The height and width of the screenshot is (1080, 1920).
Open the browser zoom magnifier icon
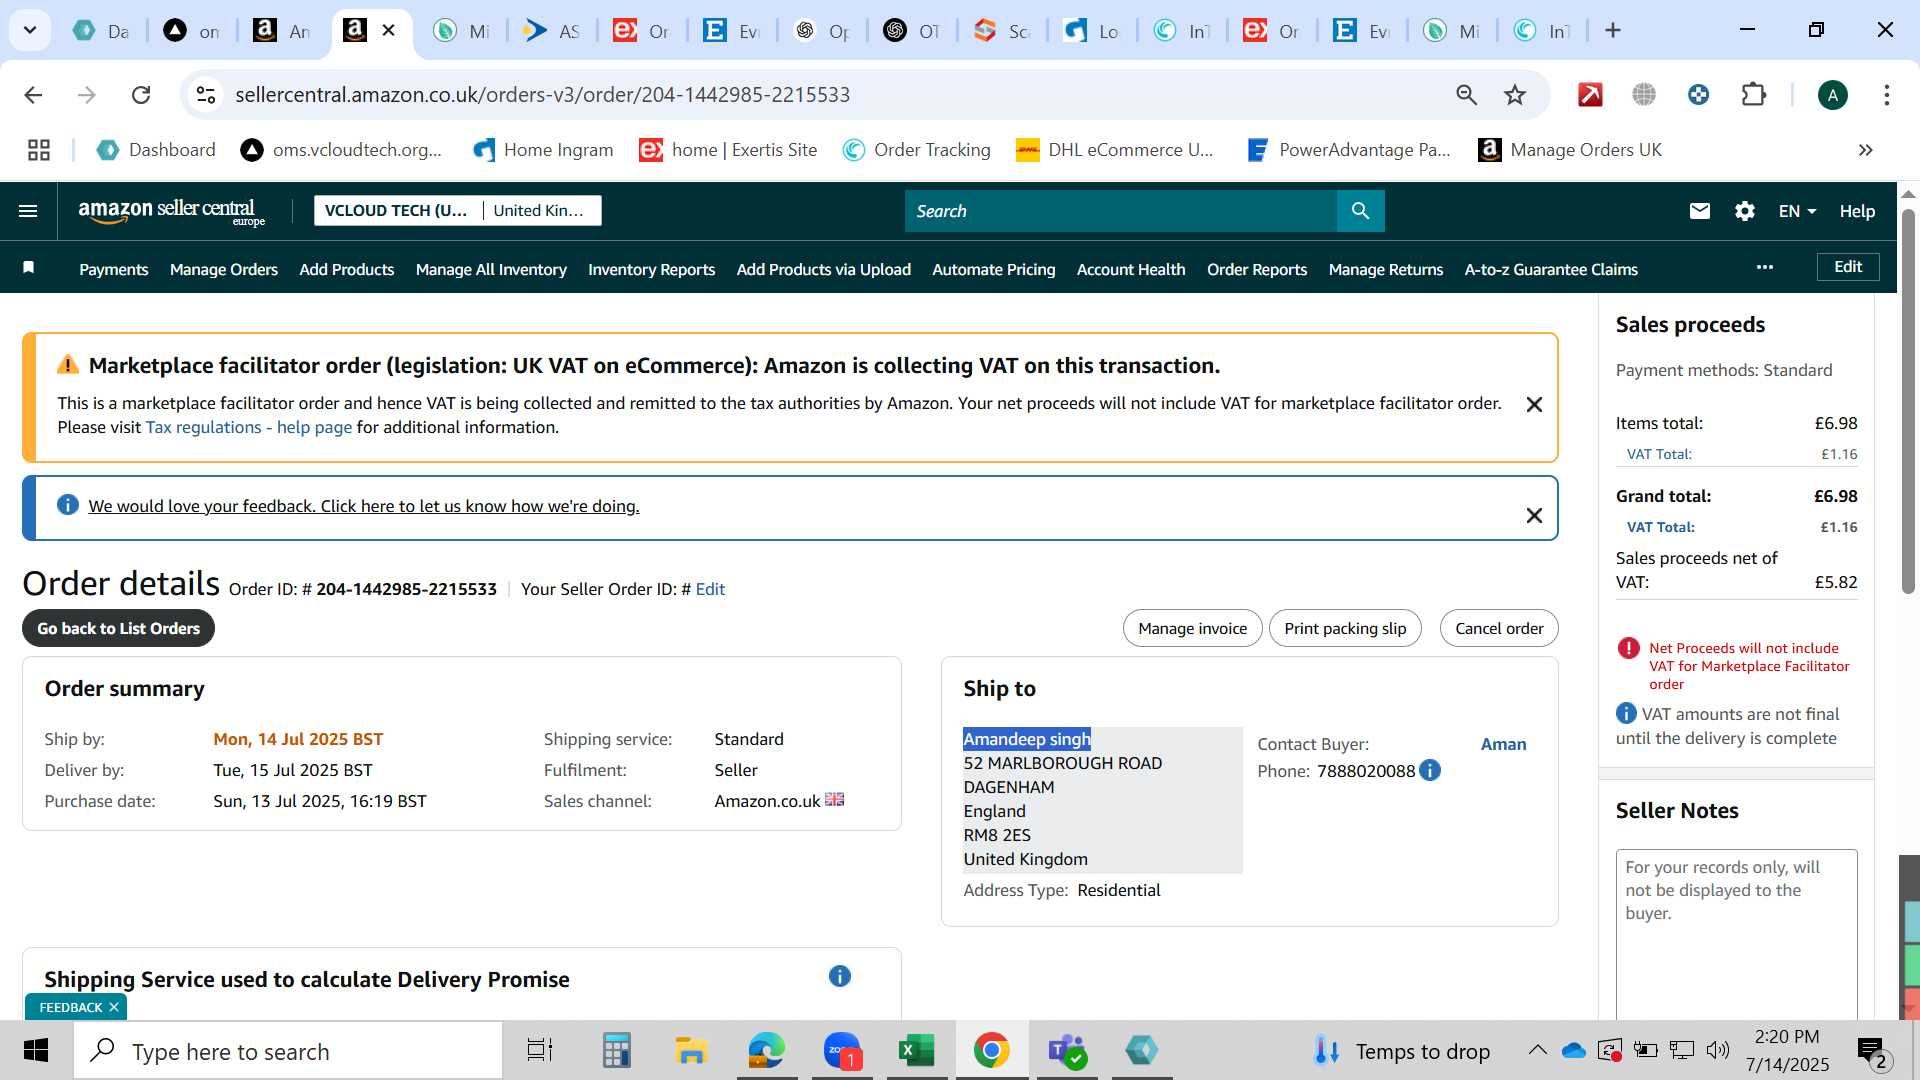click(x=1466, y=95)
